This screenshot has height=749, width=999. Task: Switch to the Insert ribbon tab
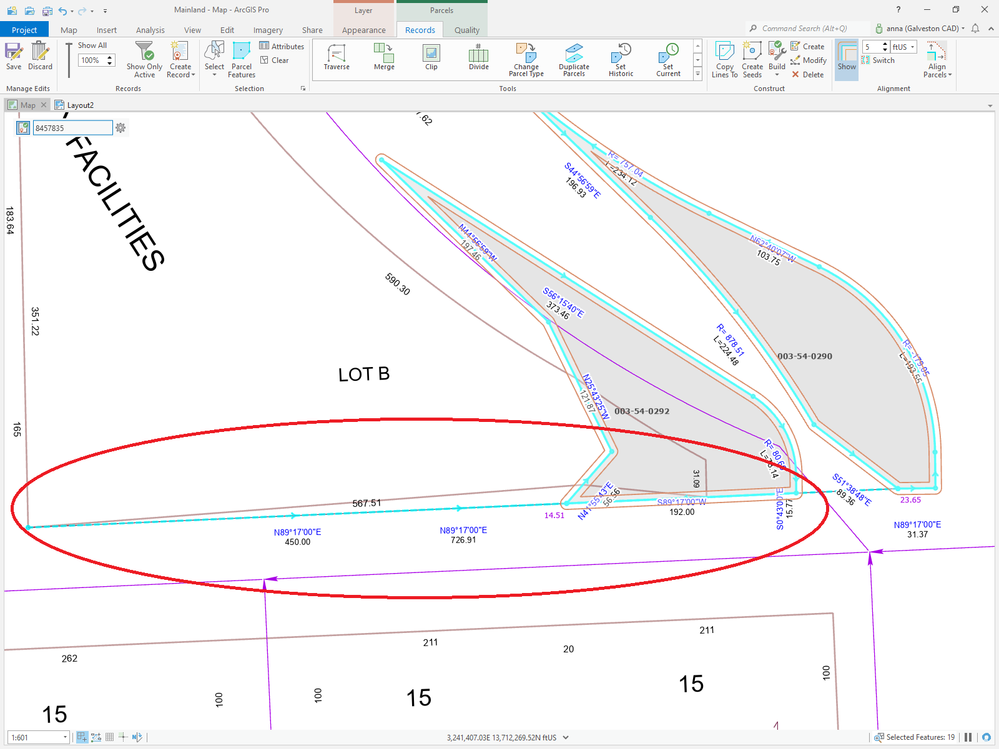click(x=106, y=30)
